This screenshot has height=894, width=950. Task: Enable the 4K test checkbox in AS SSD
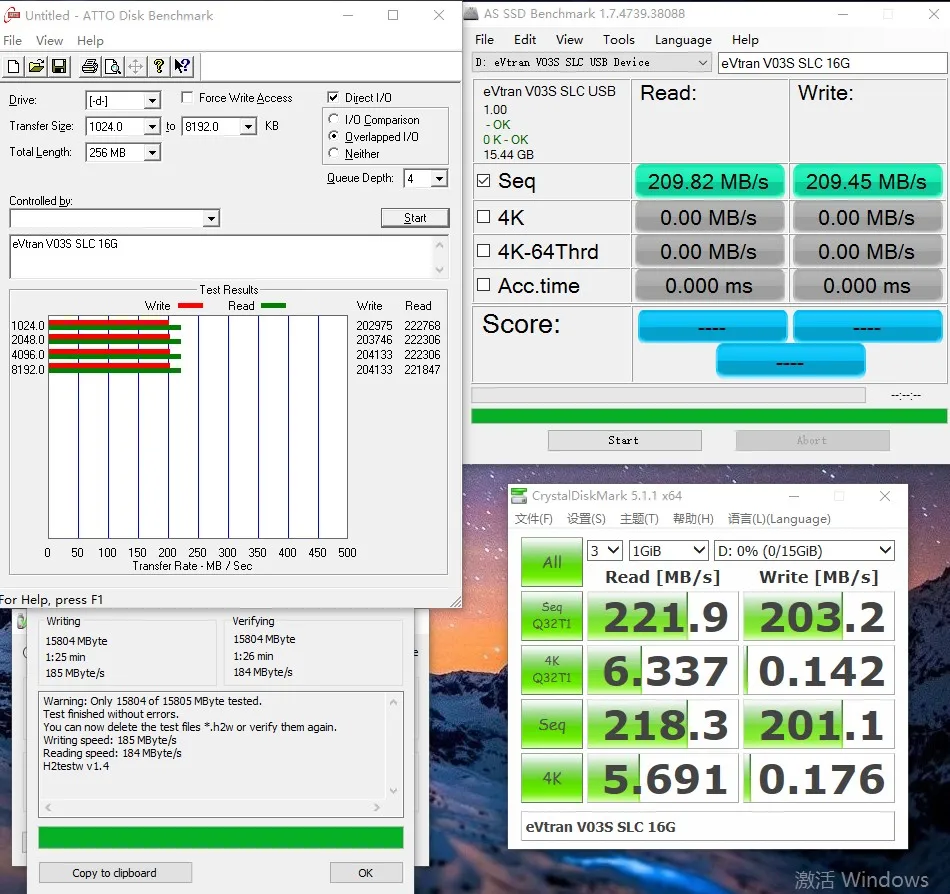[x=483, y=217]
